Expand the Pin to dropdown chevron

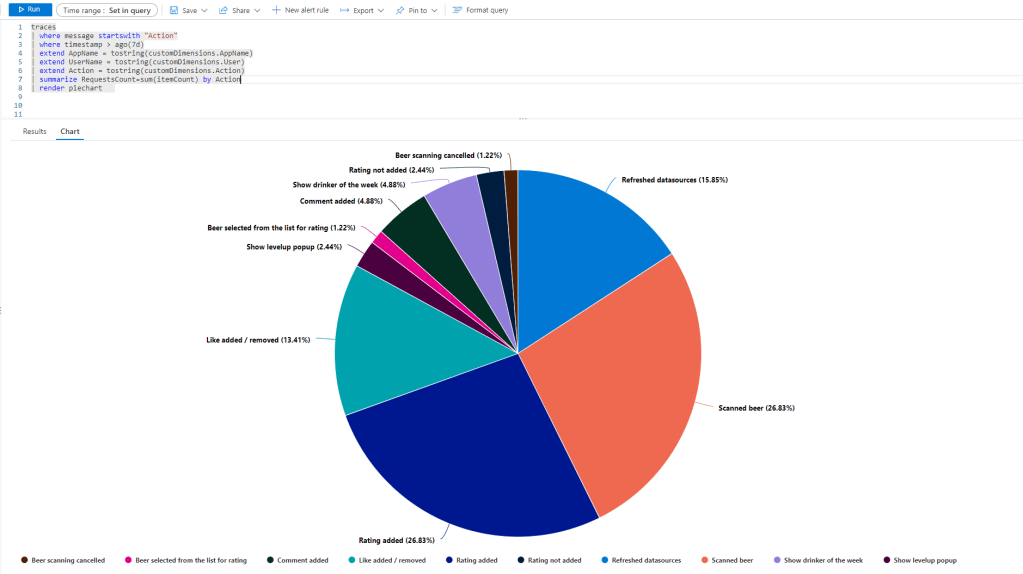click(436, 10)
